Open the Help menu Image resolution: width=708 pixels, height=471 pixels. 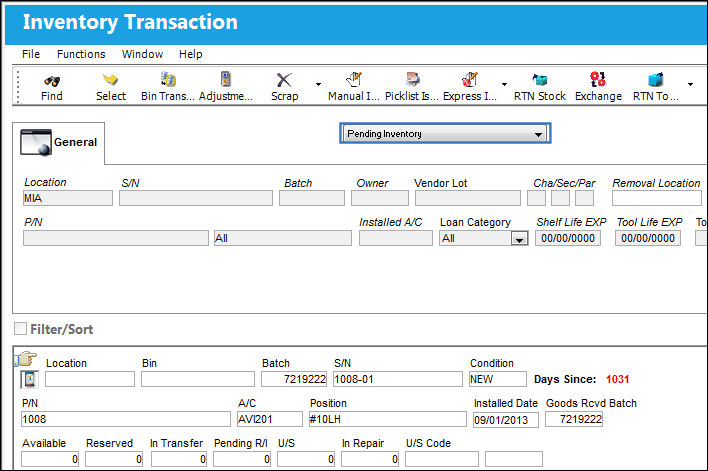pos(191,54)
